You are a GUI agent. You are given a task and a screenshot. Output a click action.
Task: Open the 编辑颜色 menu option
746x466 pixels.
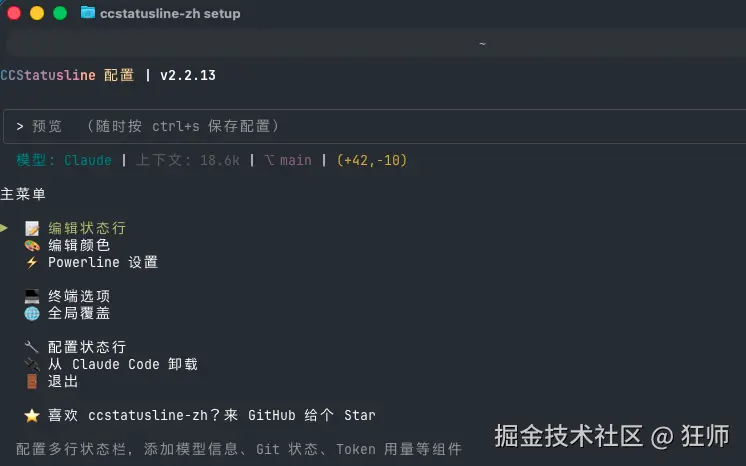pyautogui.click(x=79, y=246)
